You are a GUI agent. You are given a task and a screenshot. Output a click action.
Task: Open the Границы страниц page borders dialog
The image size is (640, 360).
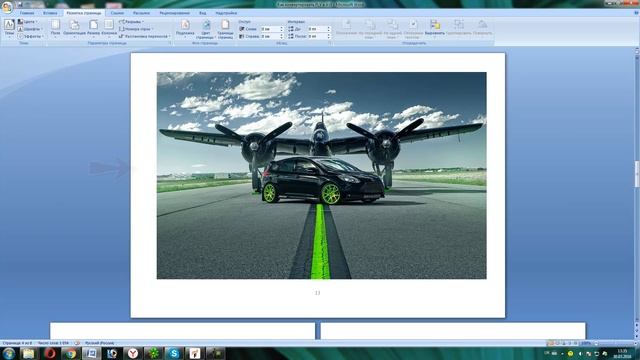(x=225, y=29)
